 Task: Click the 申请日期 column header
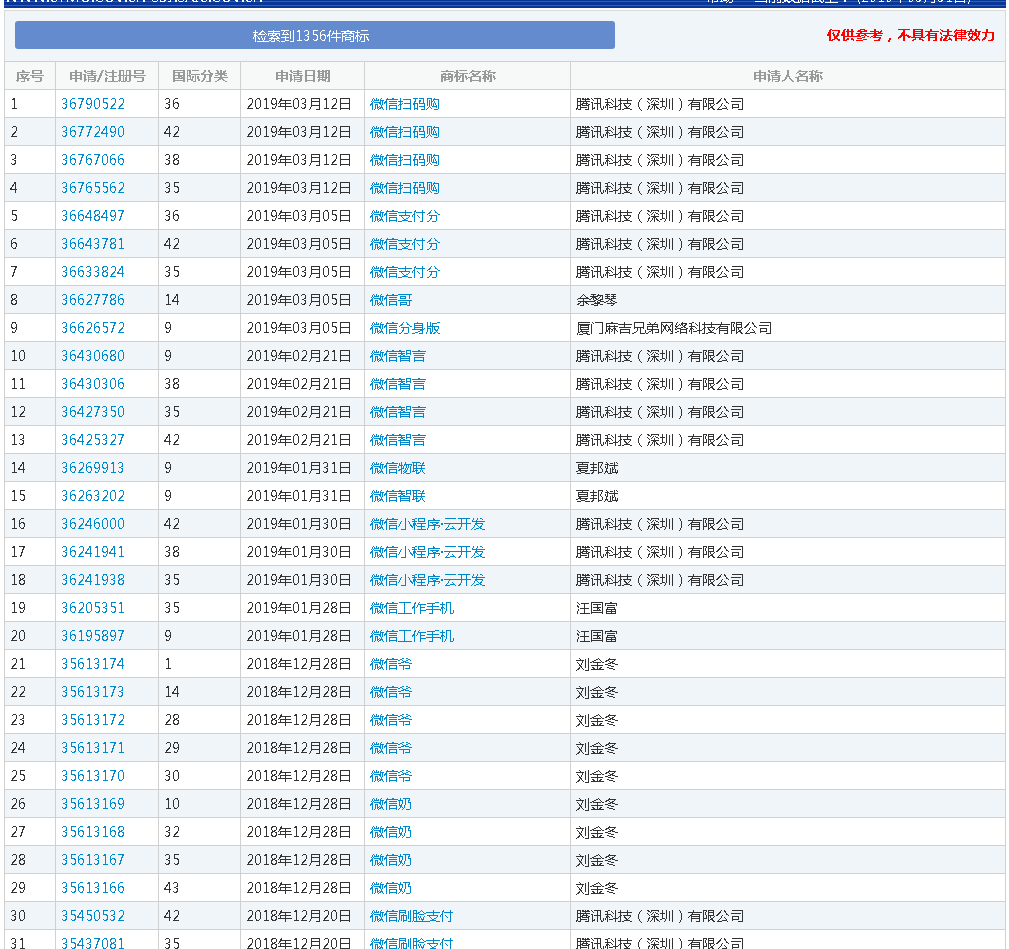(302, 76)
